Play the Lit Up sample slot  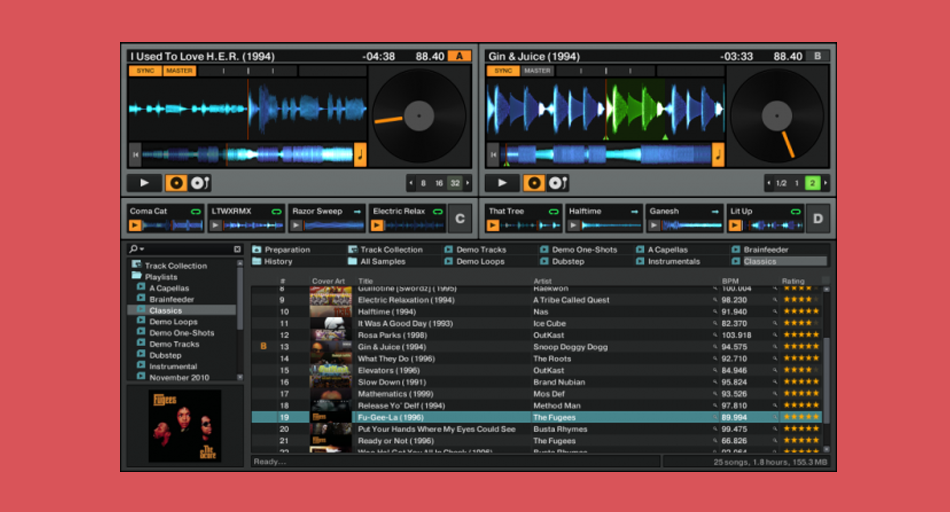(x=735, y=225)
